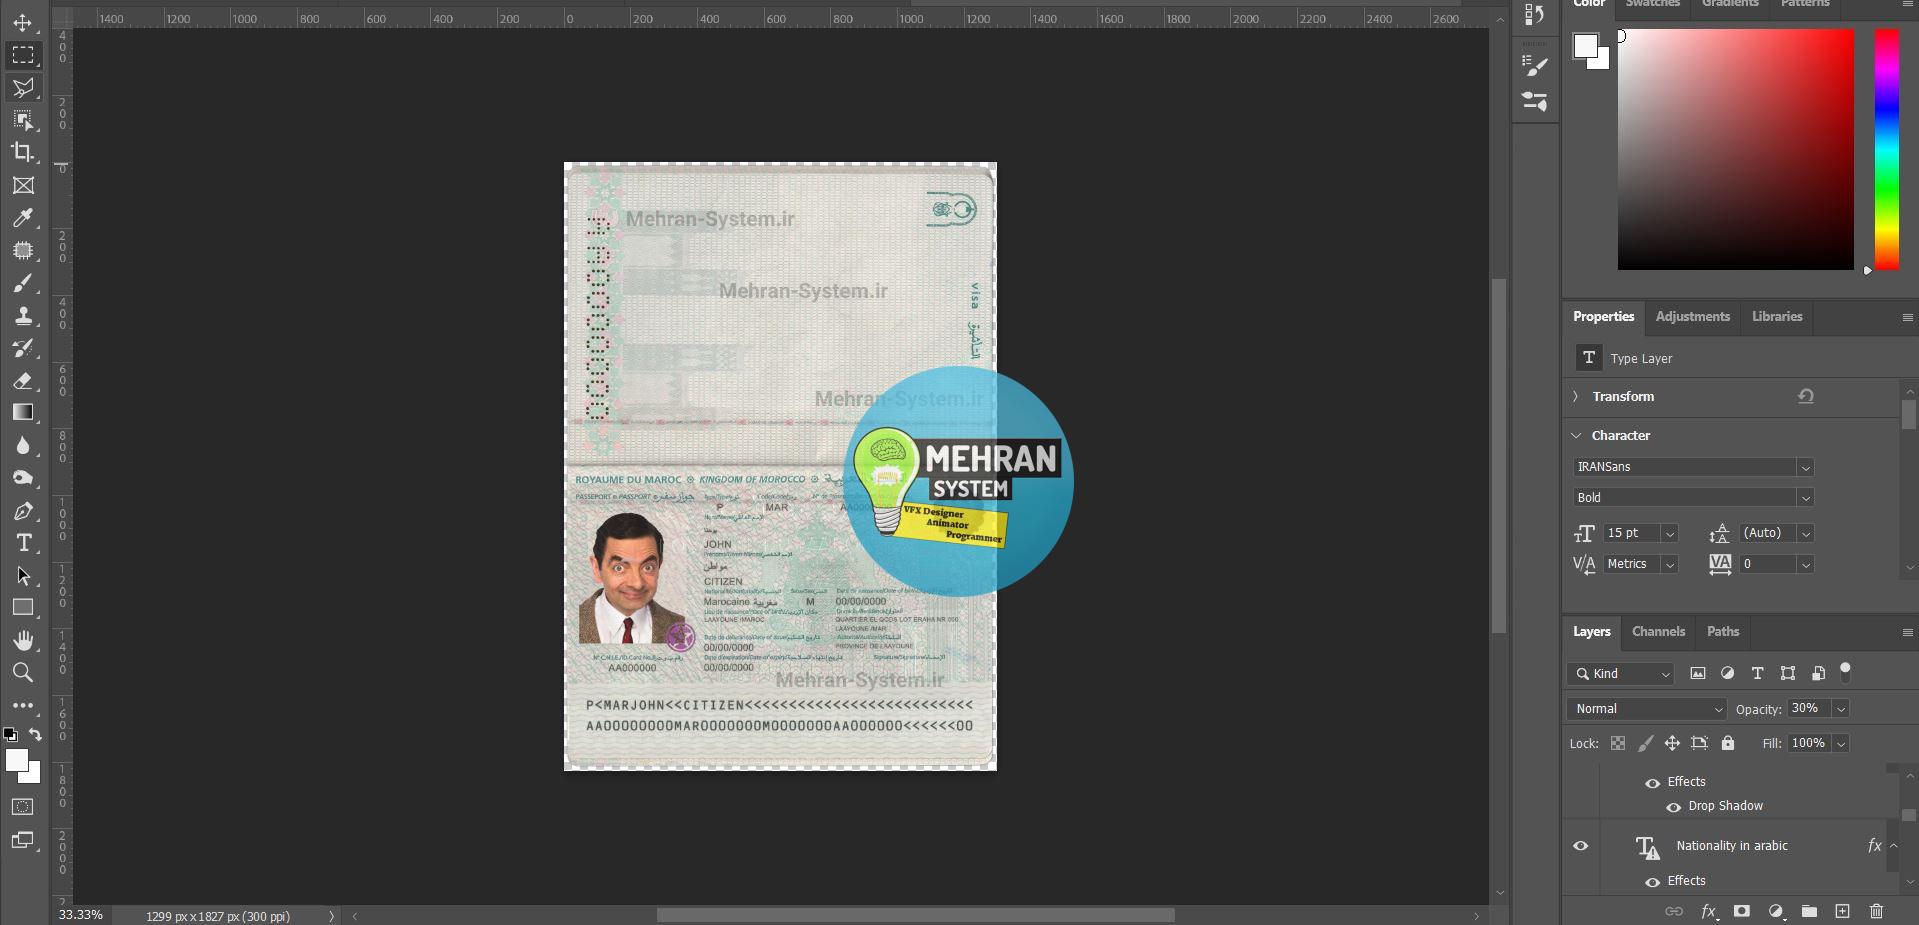
Task: Click the rainbow hue slider
Action: [1886, 149]
